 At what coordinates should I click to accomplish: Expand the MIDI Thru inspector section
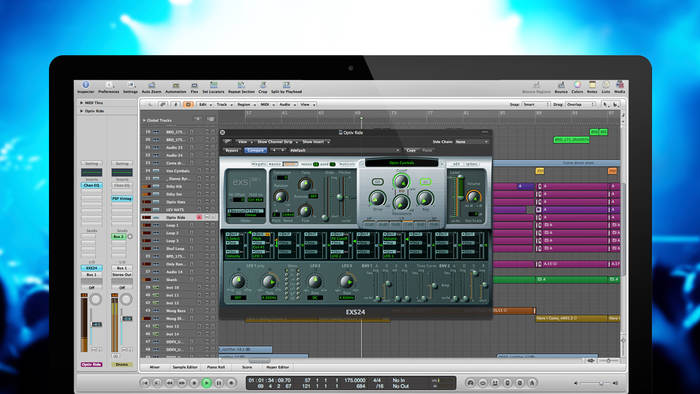[x=81, y=103]
